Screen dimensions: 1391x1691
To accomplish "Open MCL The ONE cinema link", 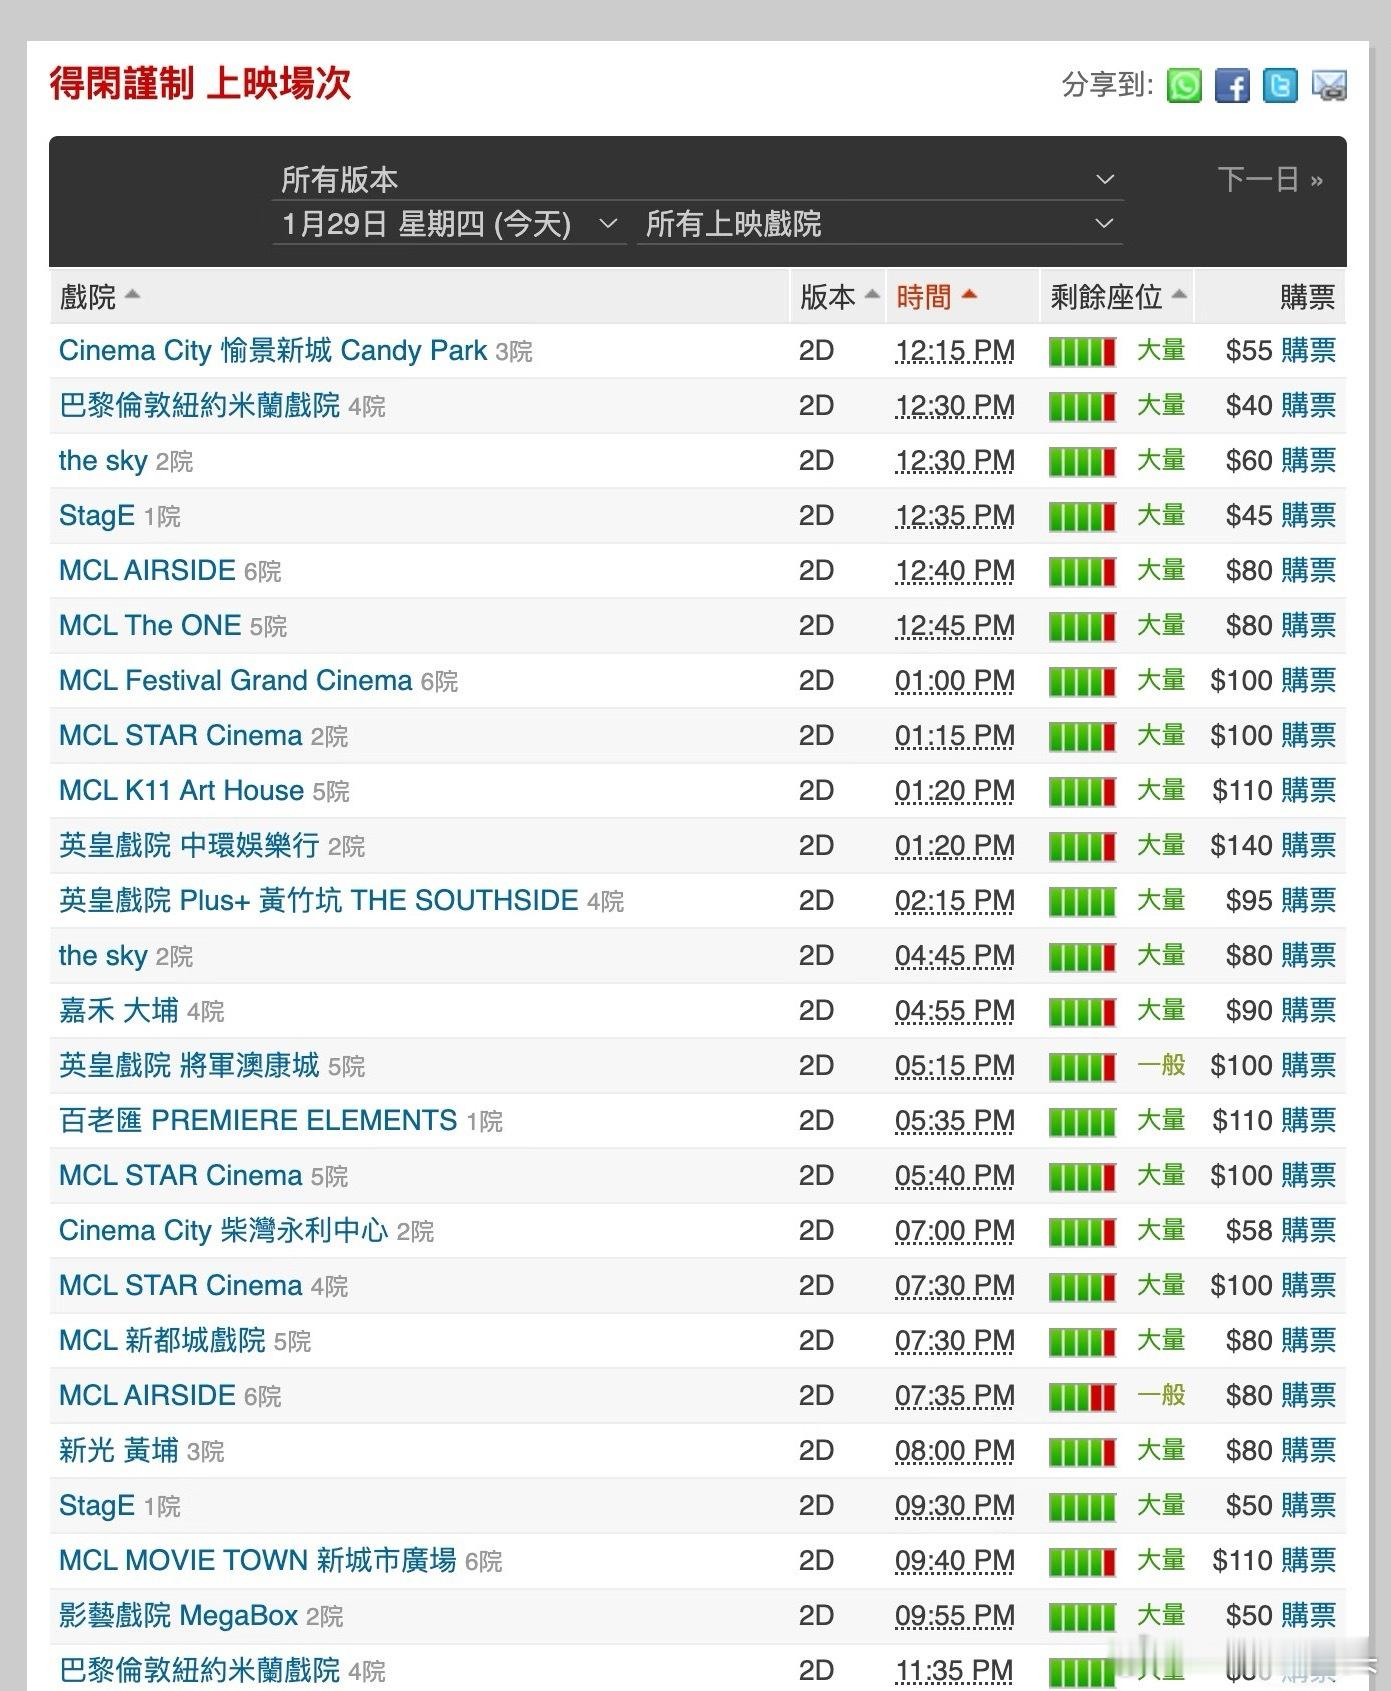I will (x=150, y=626).
